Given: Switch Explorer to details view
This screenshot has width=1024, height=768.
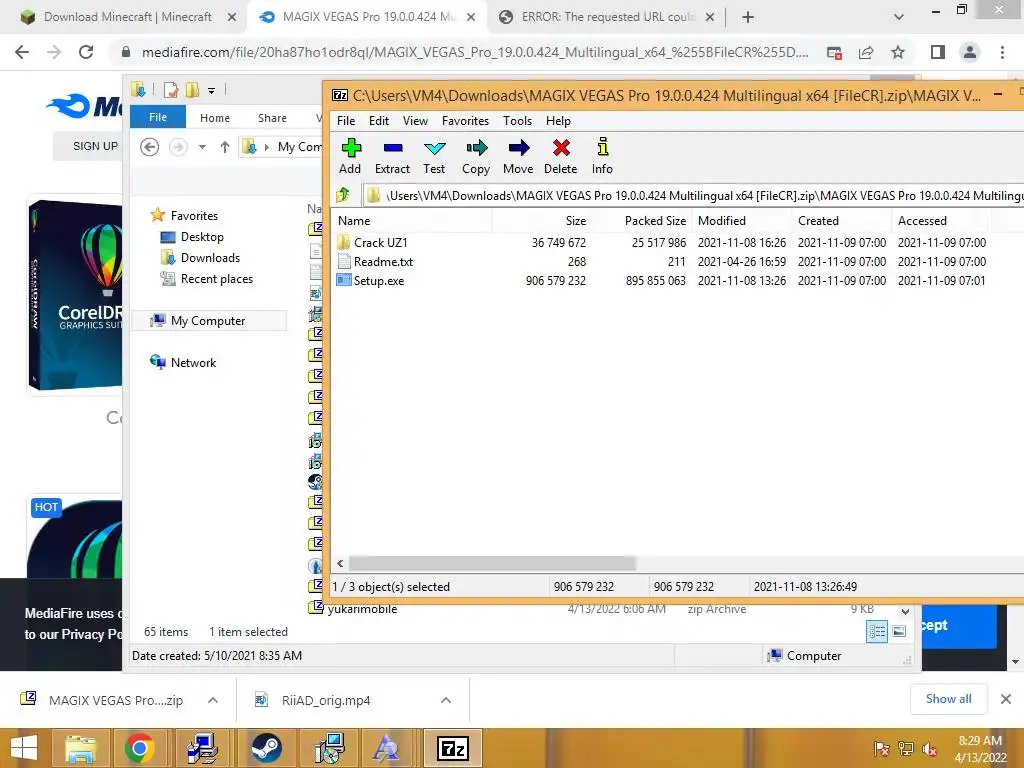Looking at the screenshot, I should [877, 632].
